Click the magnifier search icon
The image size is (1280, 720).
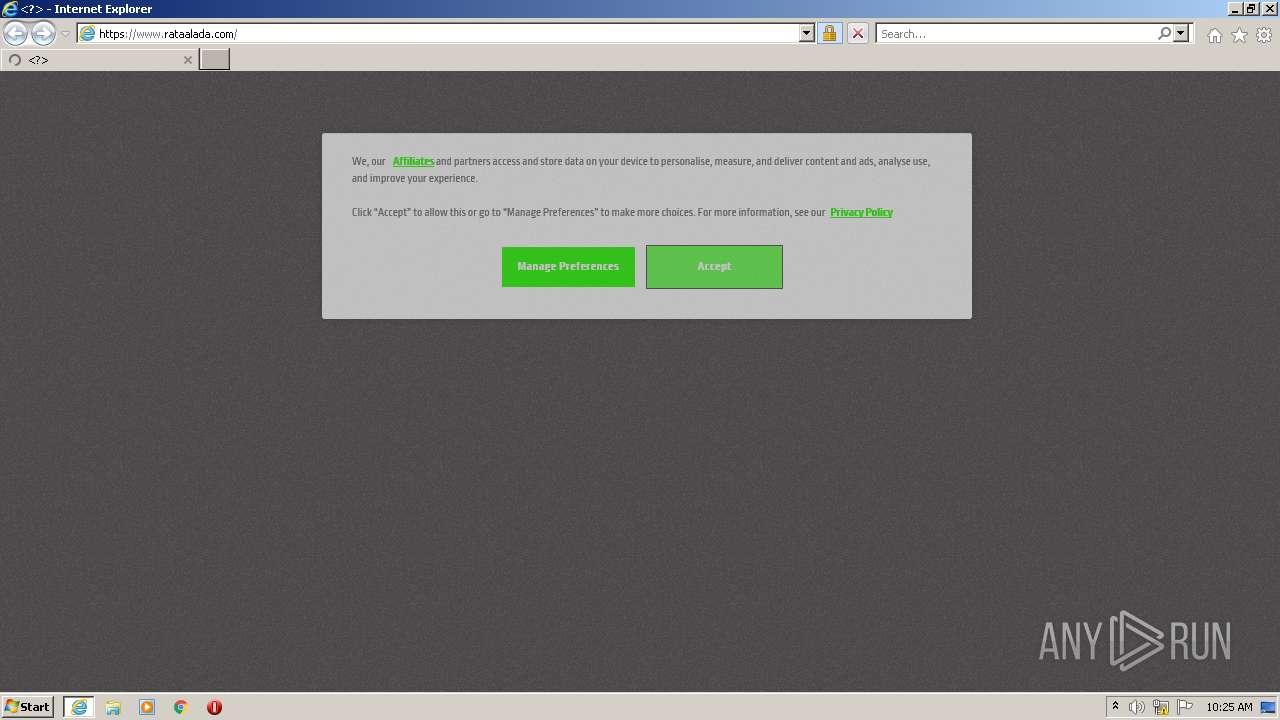coord(1164,33)
